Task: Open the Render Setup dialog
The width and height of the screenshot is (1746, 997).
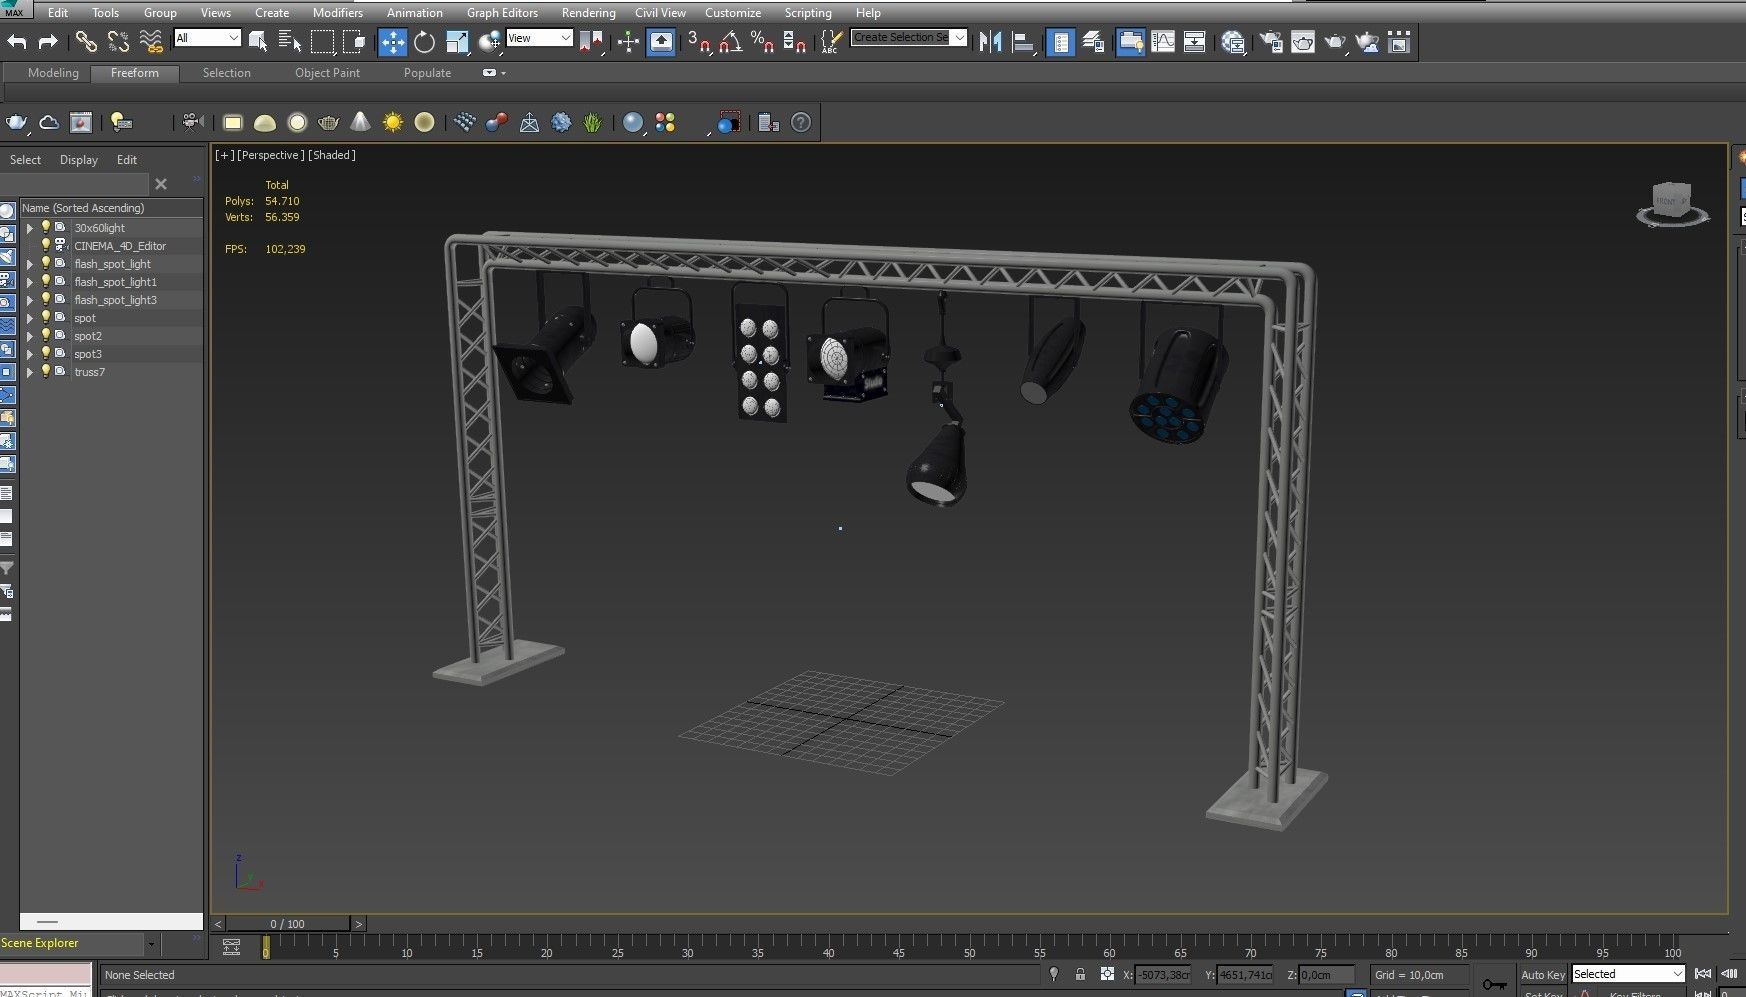Action: tap(1271, 41)
